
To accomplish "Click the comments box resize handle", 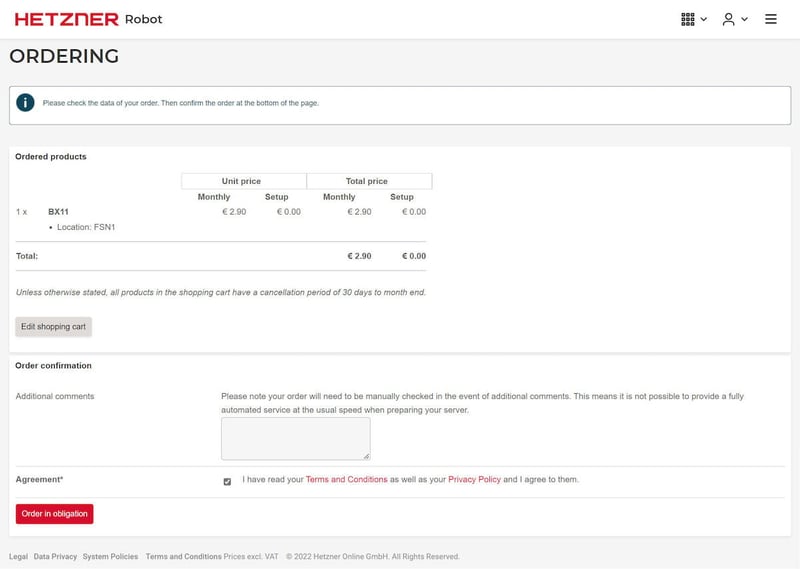I will [x=366, y=456].
